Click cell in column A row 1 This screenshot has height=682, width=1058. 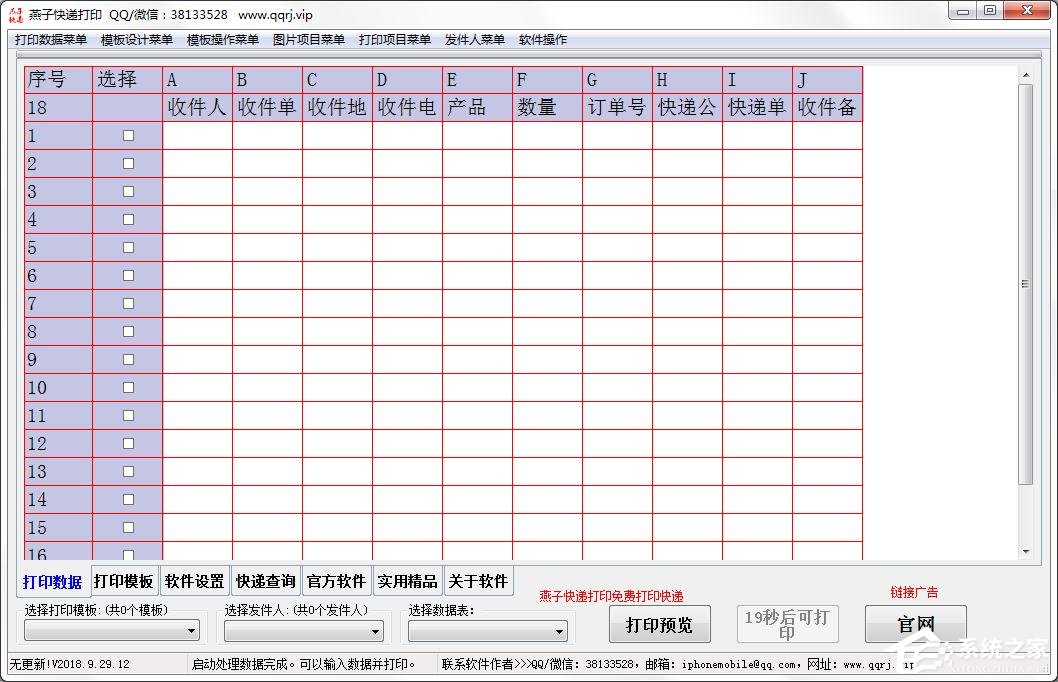click(x=197, y=136)
